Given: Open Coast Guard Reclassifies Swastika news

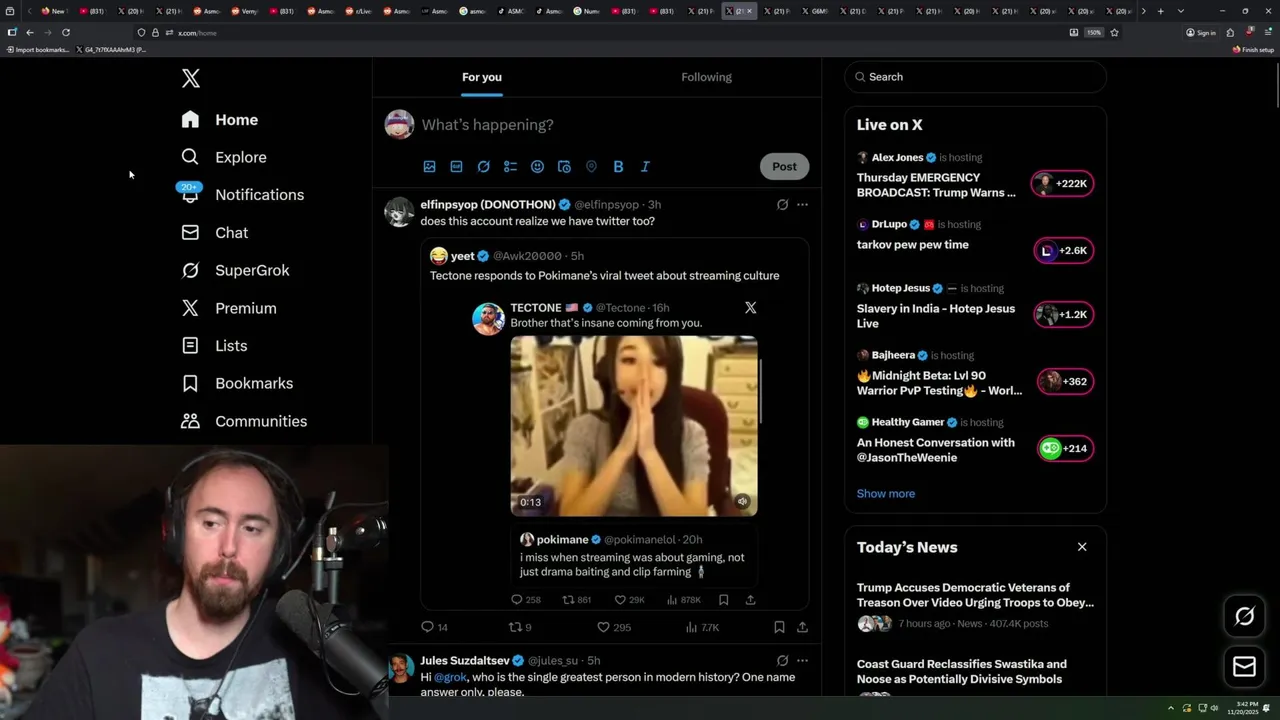Looking at the screenshot, I should pyautogui.click(x=975, y=676).
